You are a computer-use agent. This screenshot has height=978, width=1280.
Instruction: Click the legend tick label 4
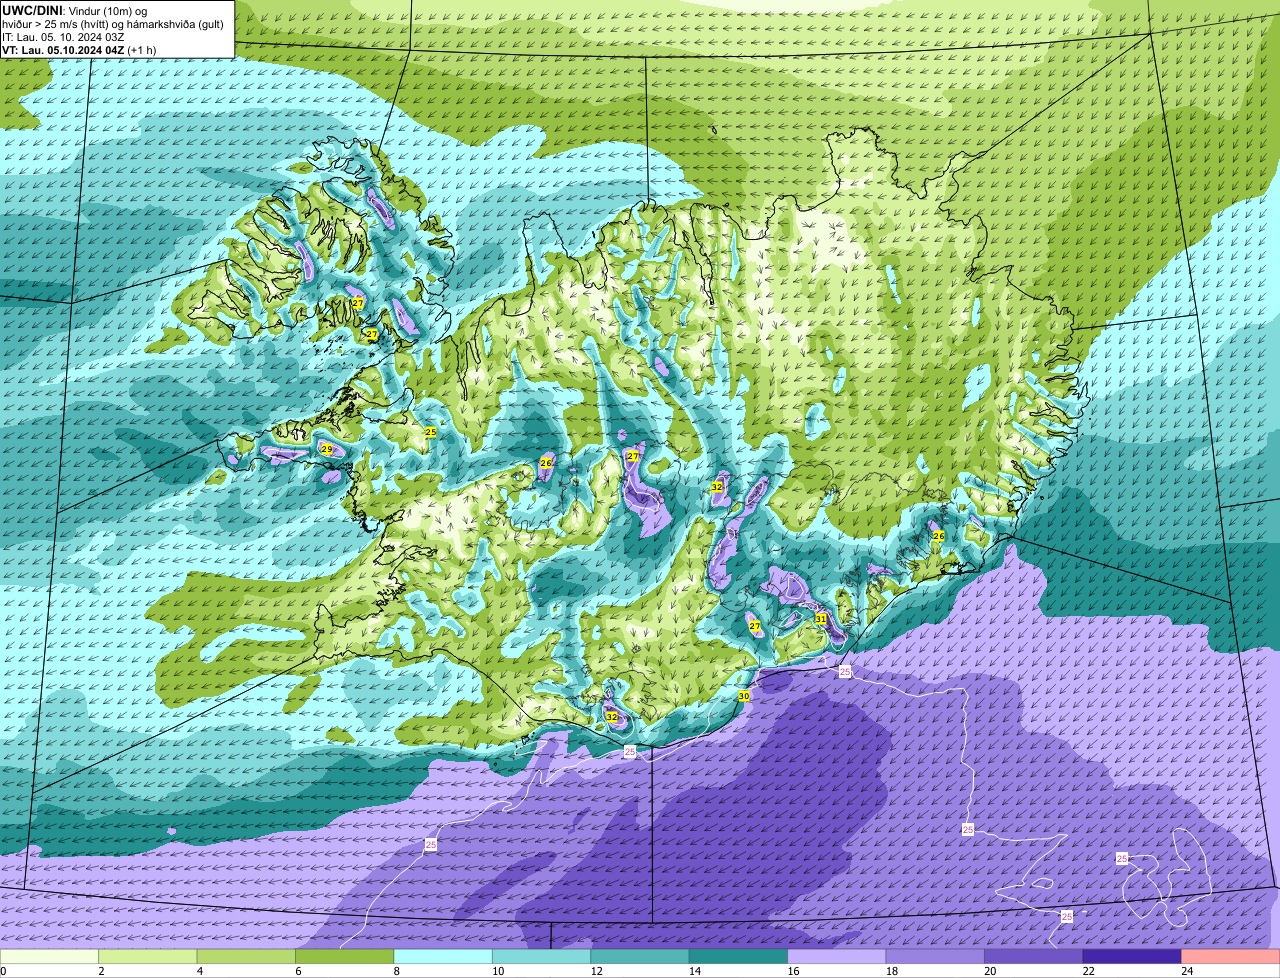point(199,971)
